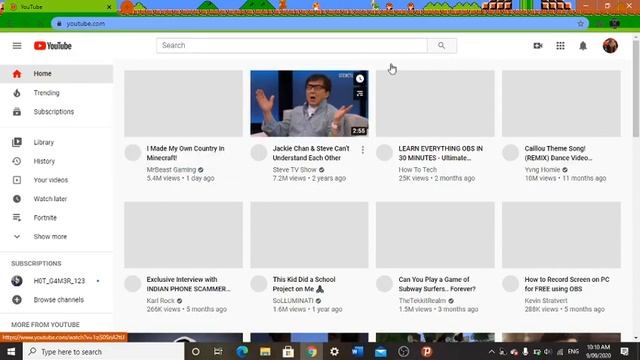Click the MrBeast Gaming channel avatar

[133, 153]
